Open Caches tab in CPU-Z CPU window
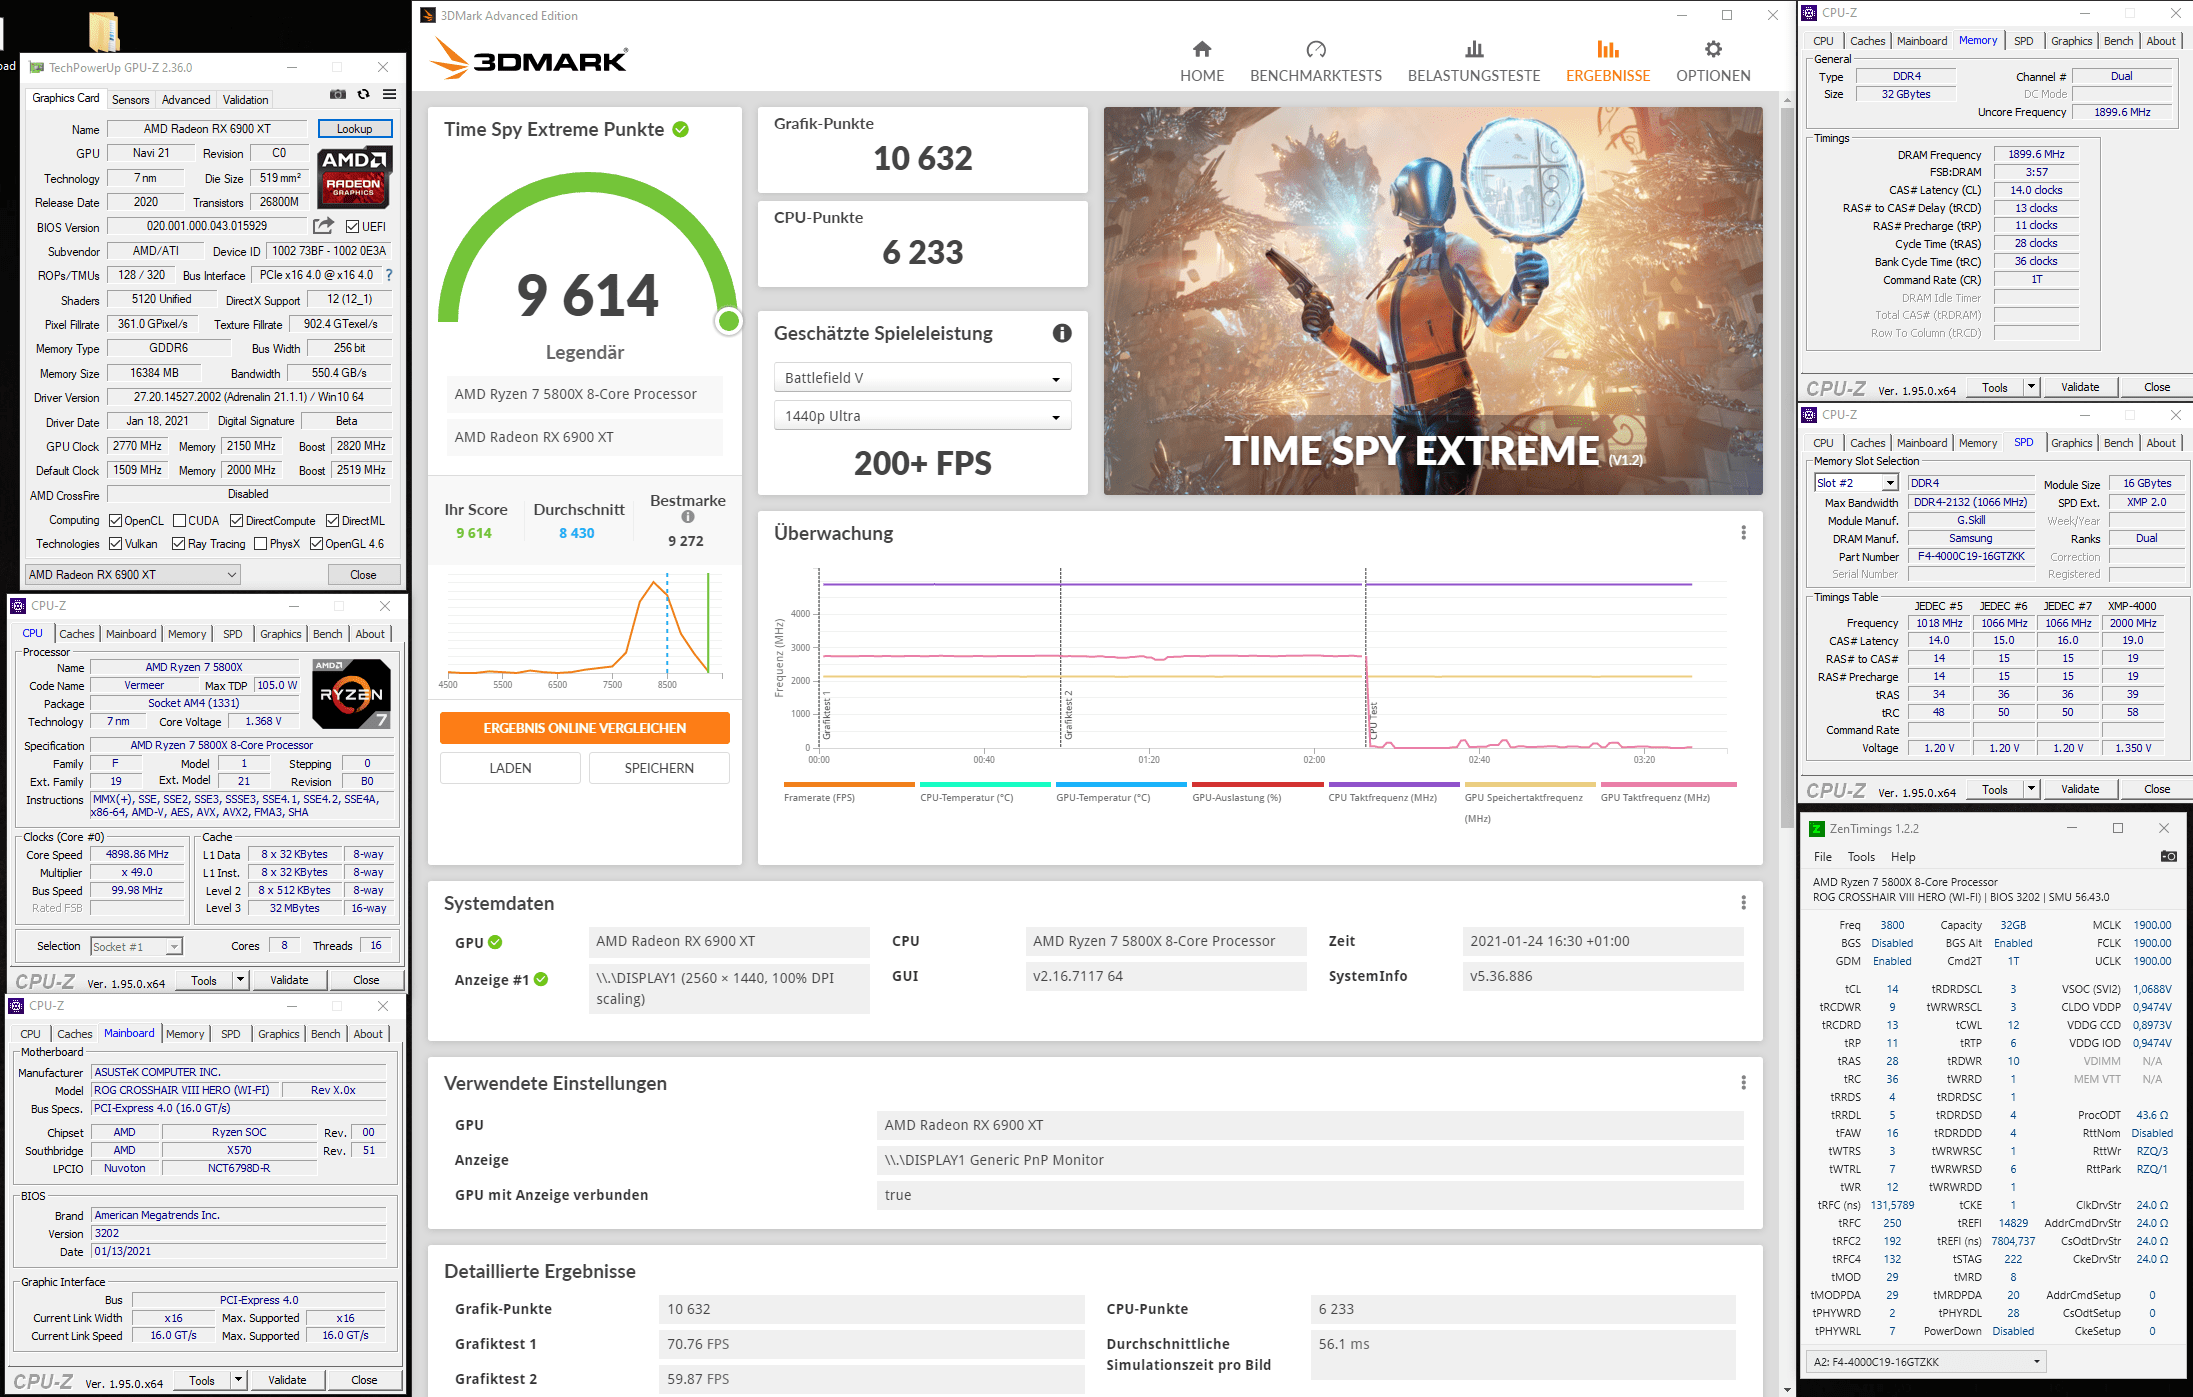The height and width of the screenshot is (1397, 2193). (x=77, y=634)
